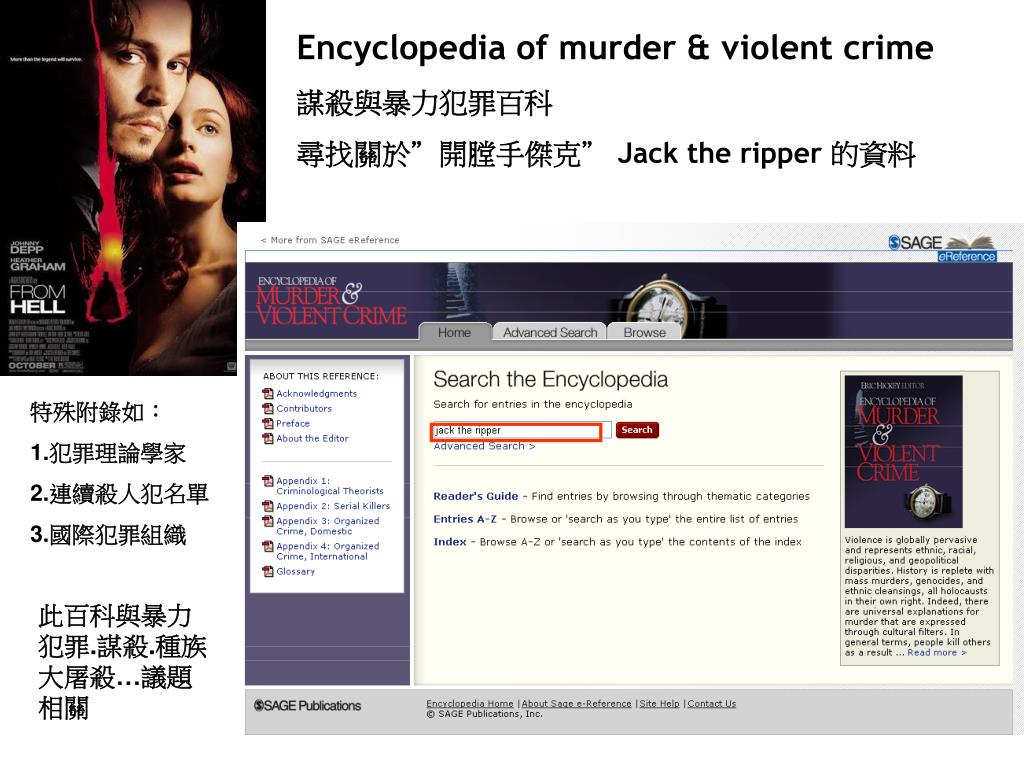Open the Encyclopedia Home footer link
This screenshot has width=1024, height=768.
coord(470,703)
